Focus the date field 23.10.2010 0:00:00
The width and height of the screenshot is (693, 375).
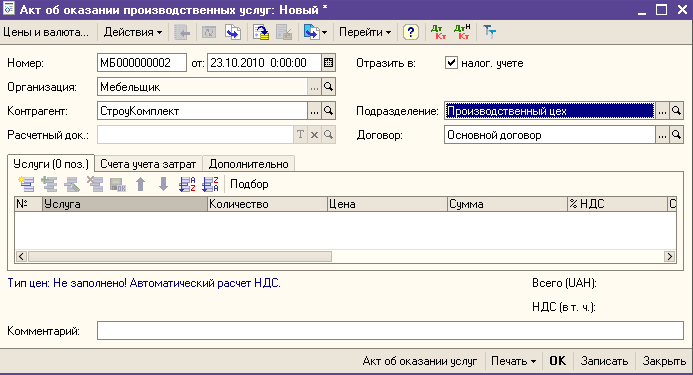click(264, 63)
